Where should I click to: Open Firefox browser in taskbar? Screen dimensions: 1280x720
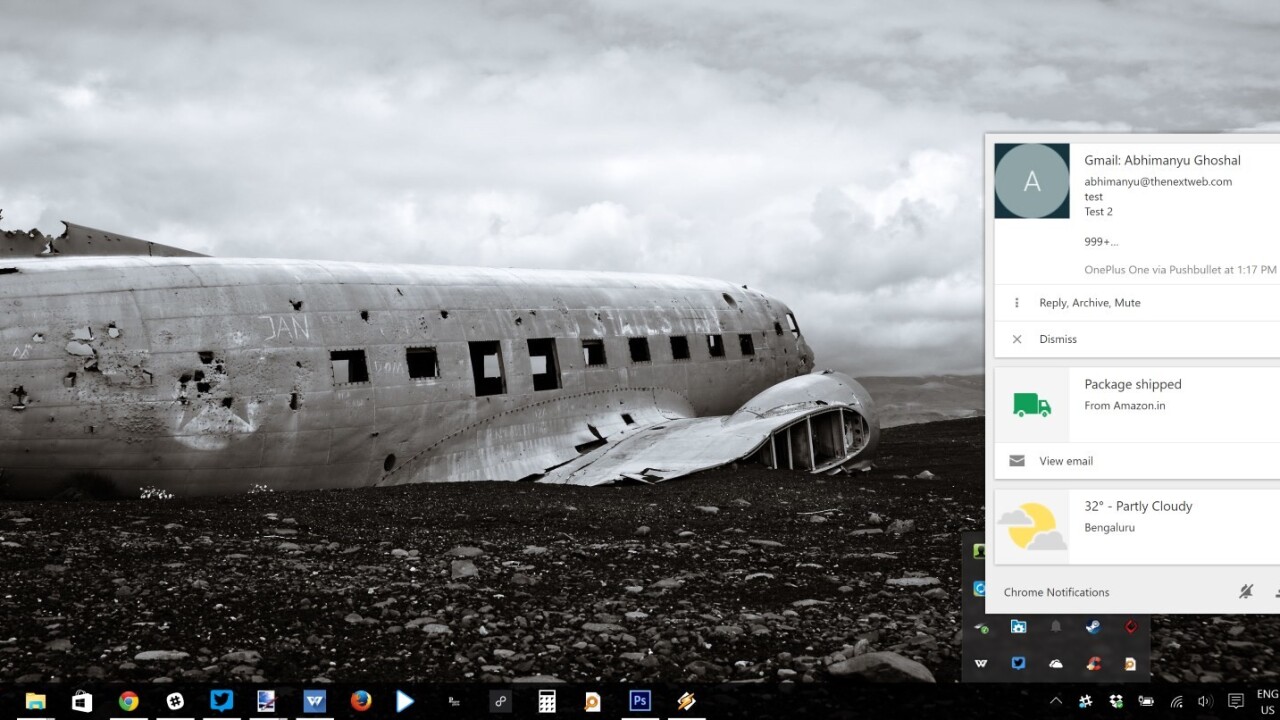pos(361,701)
